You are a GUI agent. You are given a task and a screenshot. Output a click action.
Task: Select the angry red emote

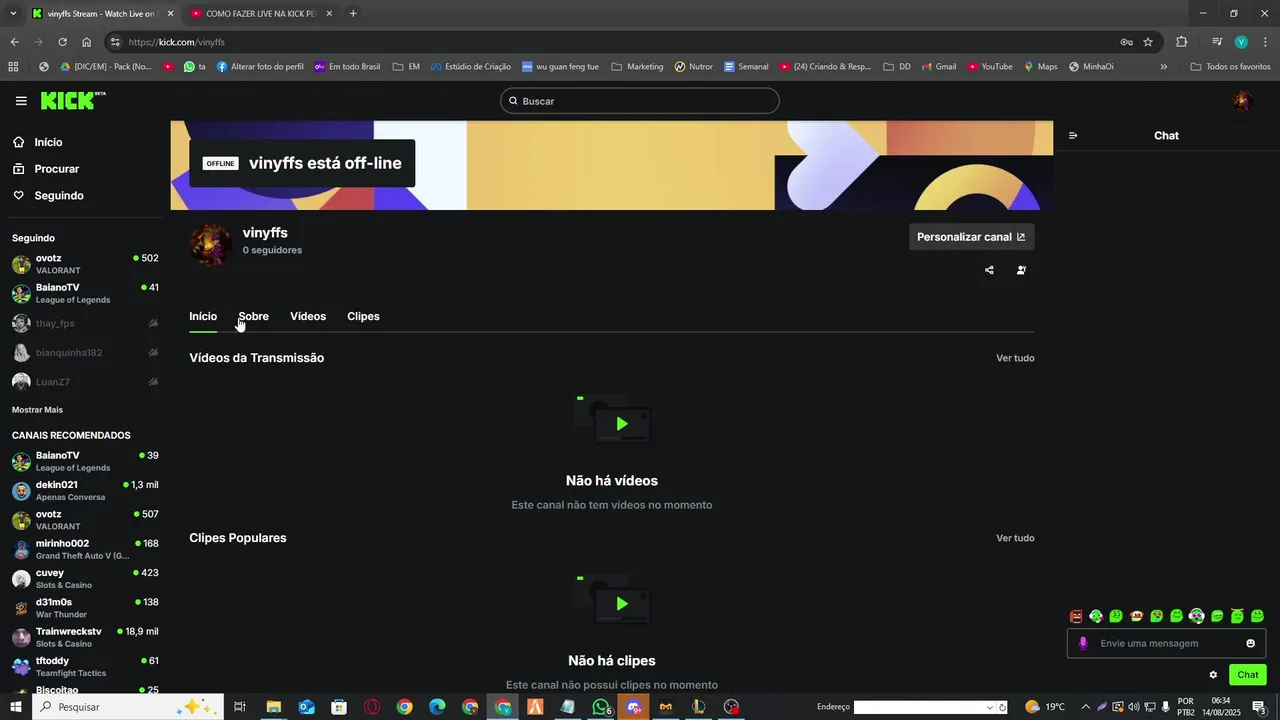[x=1076, y=616]
